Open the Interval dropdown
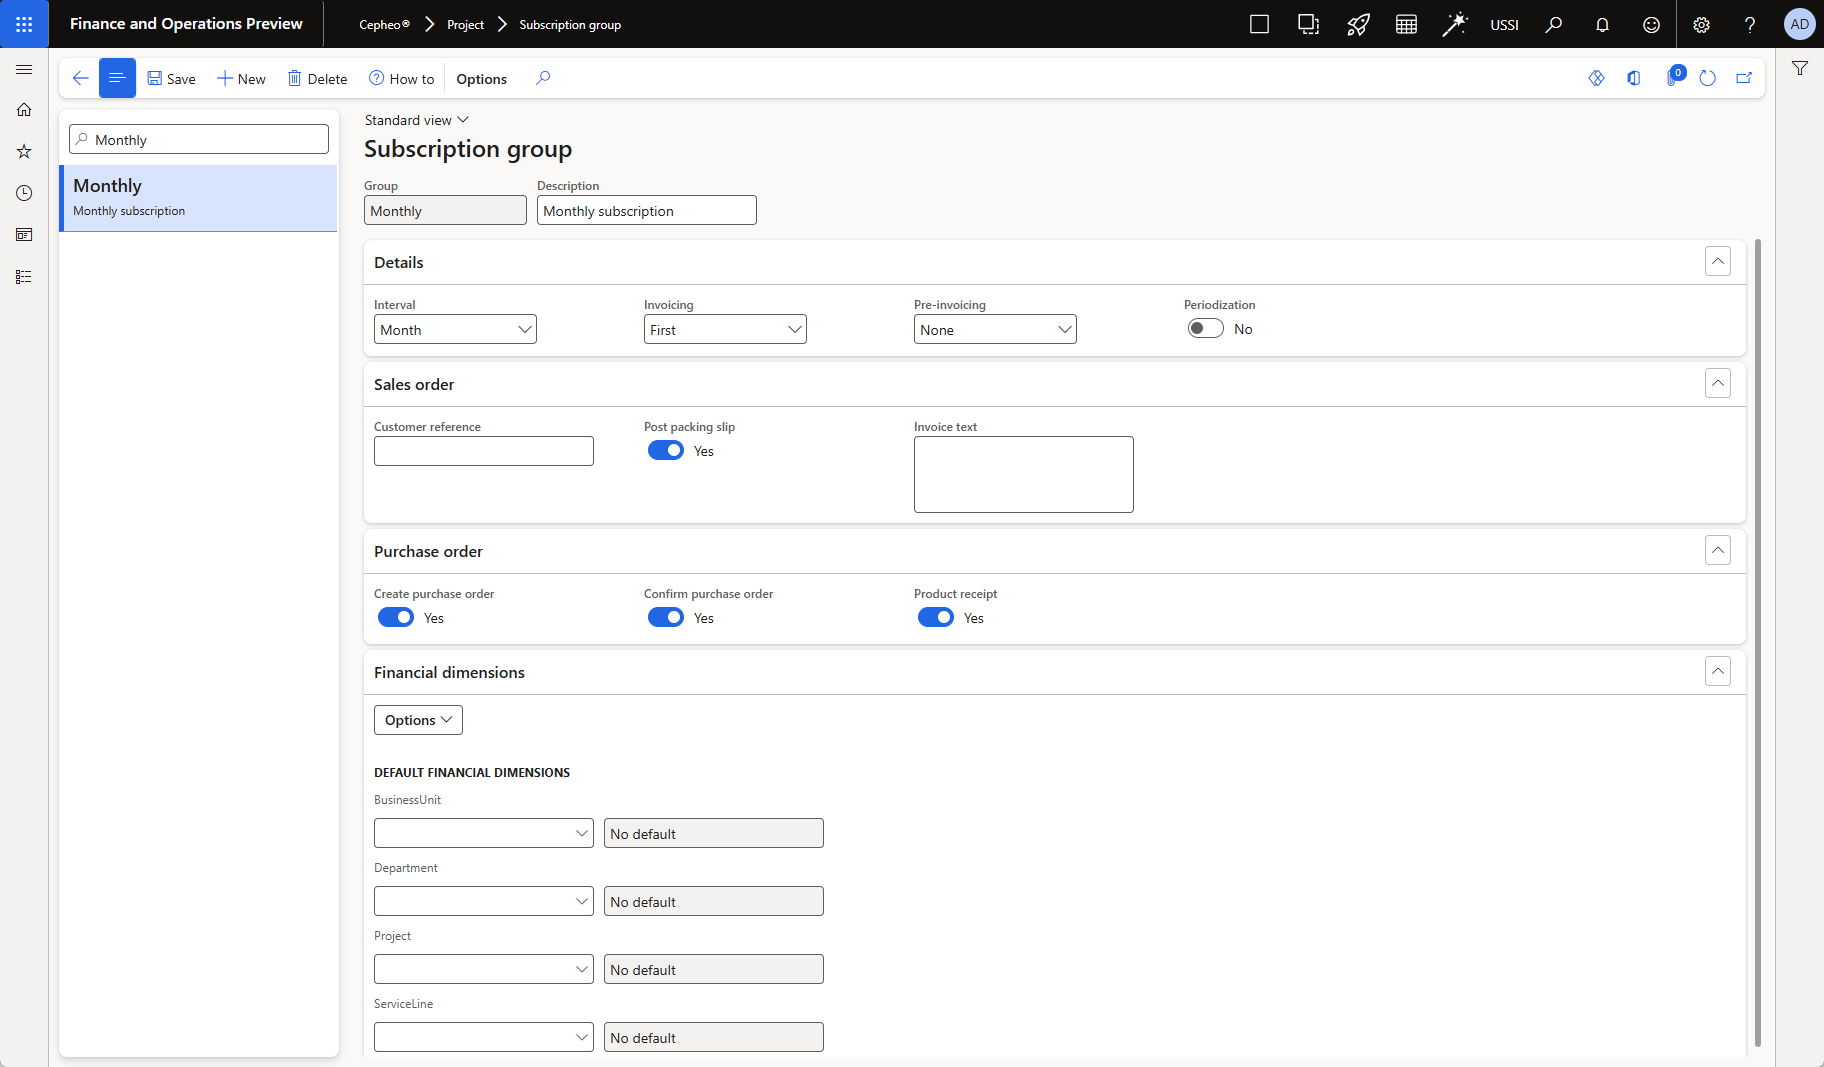 pyautogui.click(x=455, y=330)
